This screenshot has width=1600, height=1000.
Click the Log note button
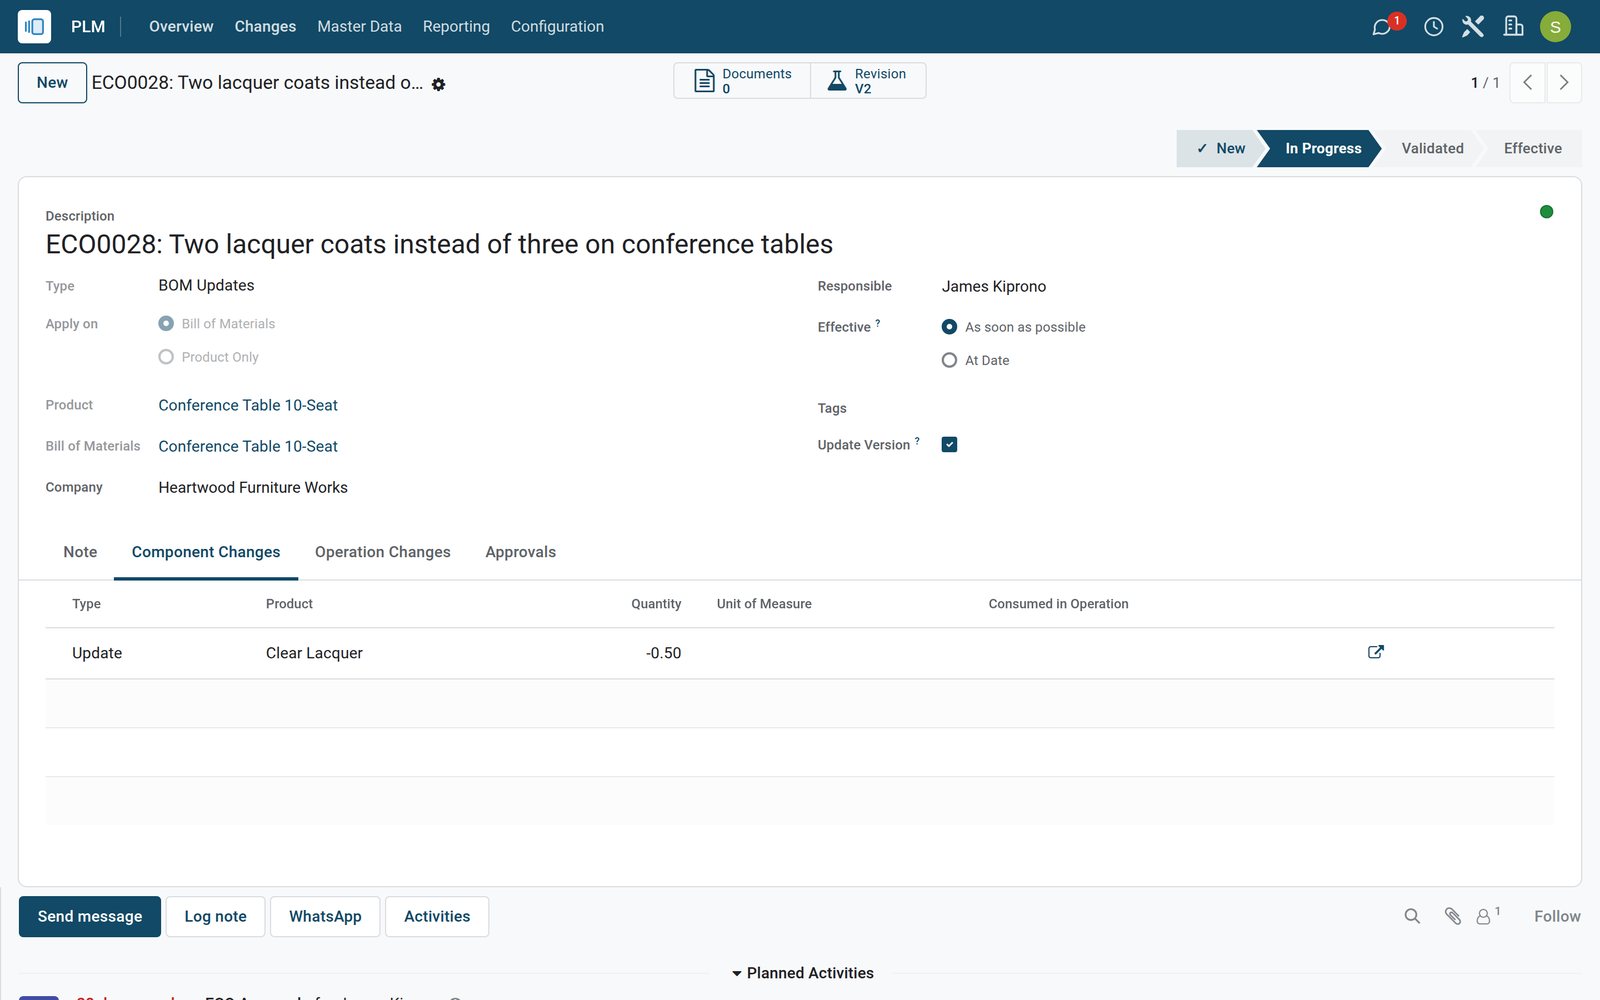[215, 916]
